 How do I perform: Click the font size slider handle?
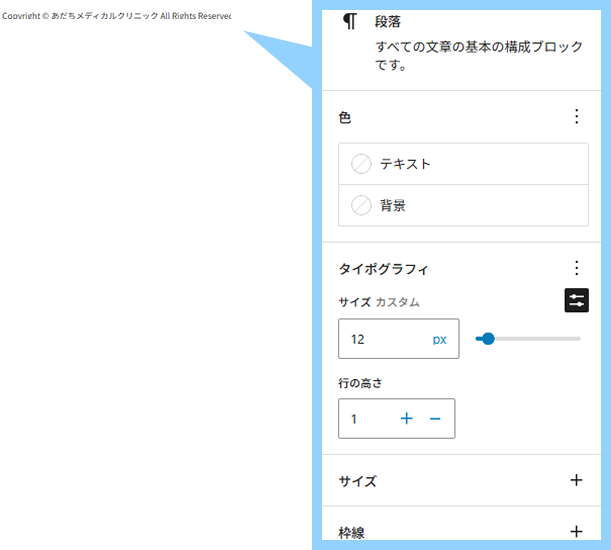pyautogui.click(x=488, y=339)
